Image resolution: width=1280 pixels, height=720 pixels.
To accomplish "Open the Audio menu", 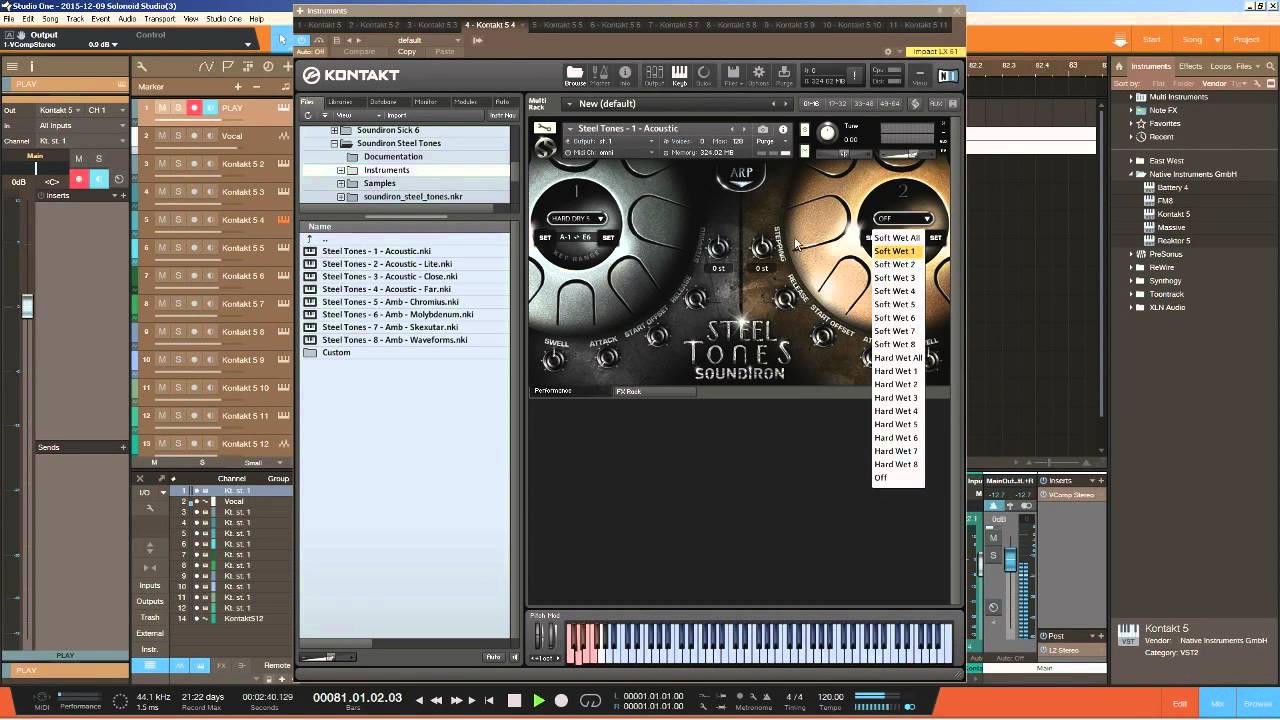I will coord(127,19).
